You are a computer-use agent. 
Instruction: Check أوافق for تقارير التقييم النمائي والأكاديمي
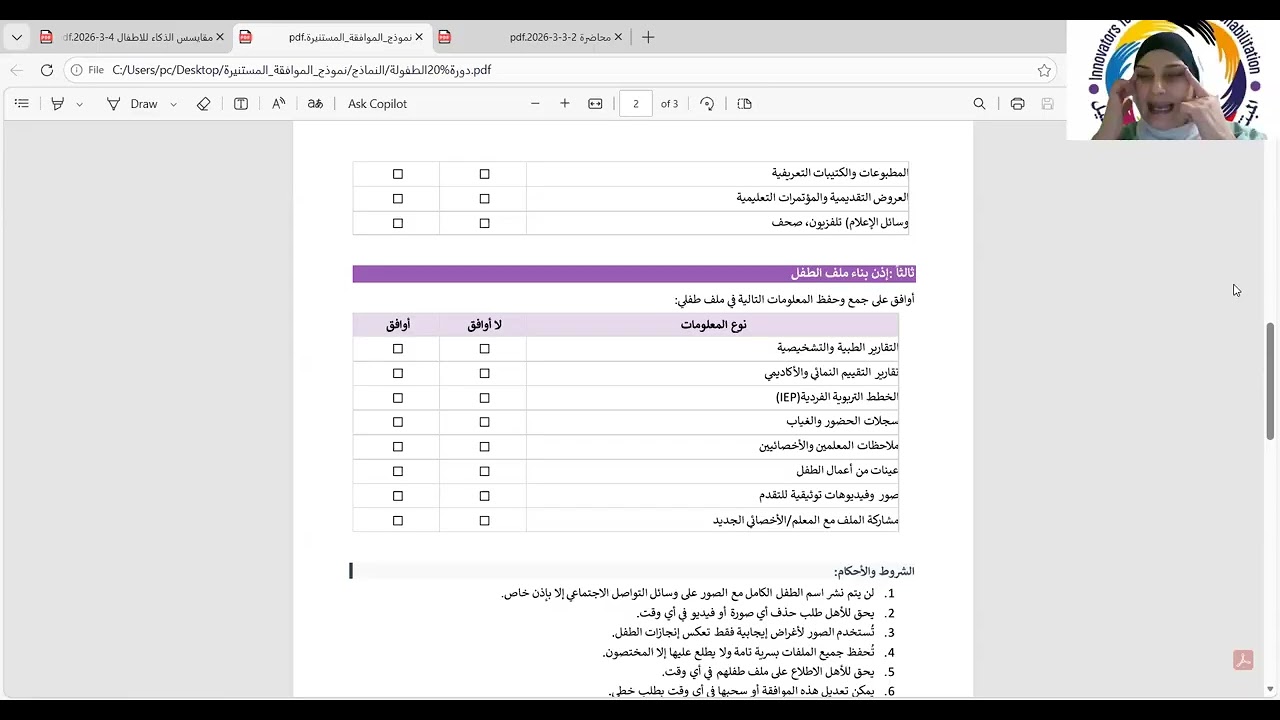click(398, 374)
